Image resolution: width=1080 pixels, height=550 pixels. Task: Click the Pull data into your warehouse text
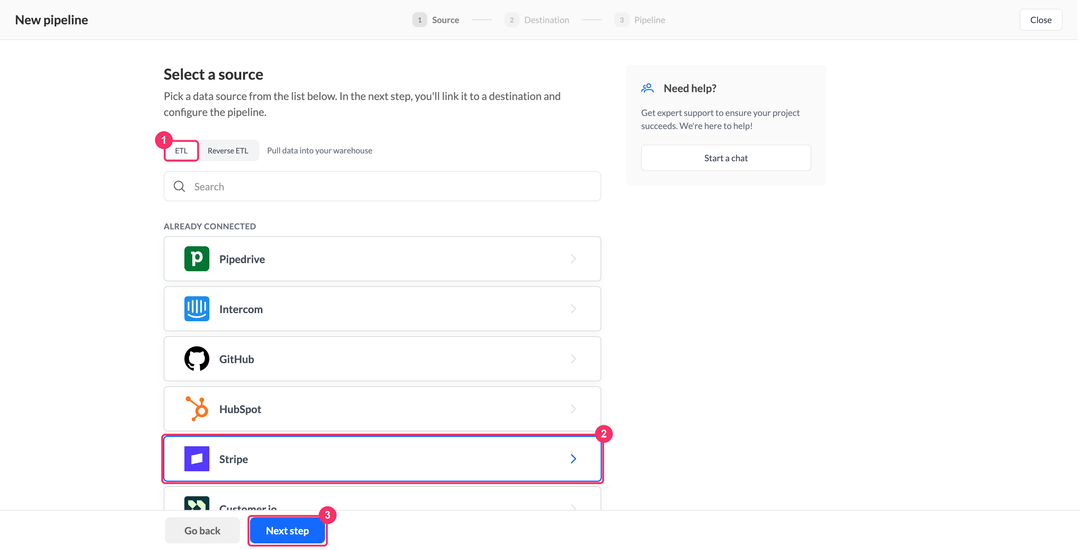pyautogui.click(x=320, y=151)
